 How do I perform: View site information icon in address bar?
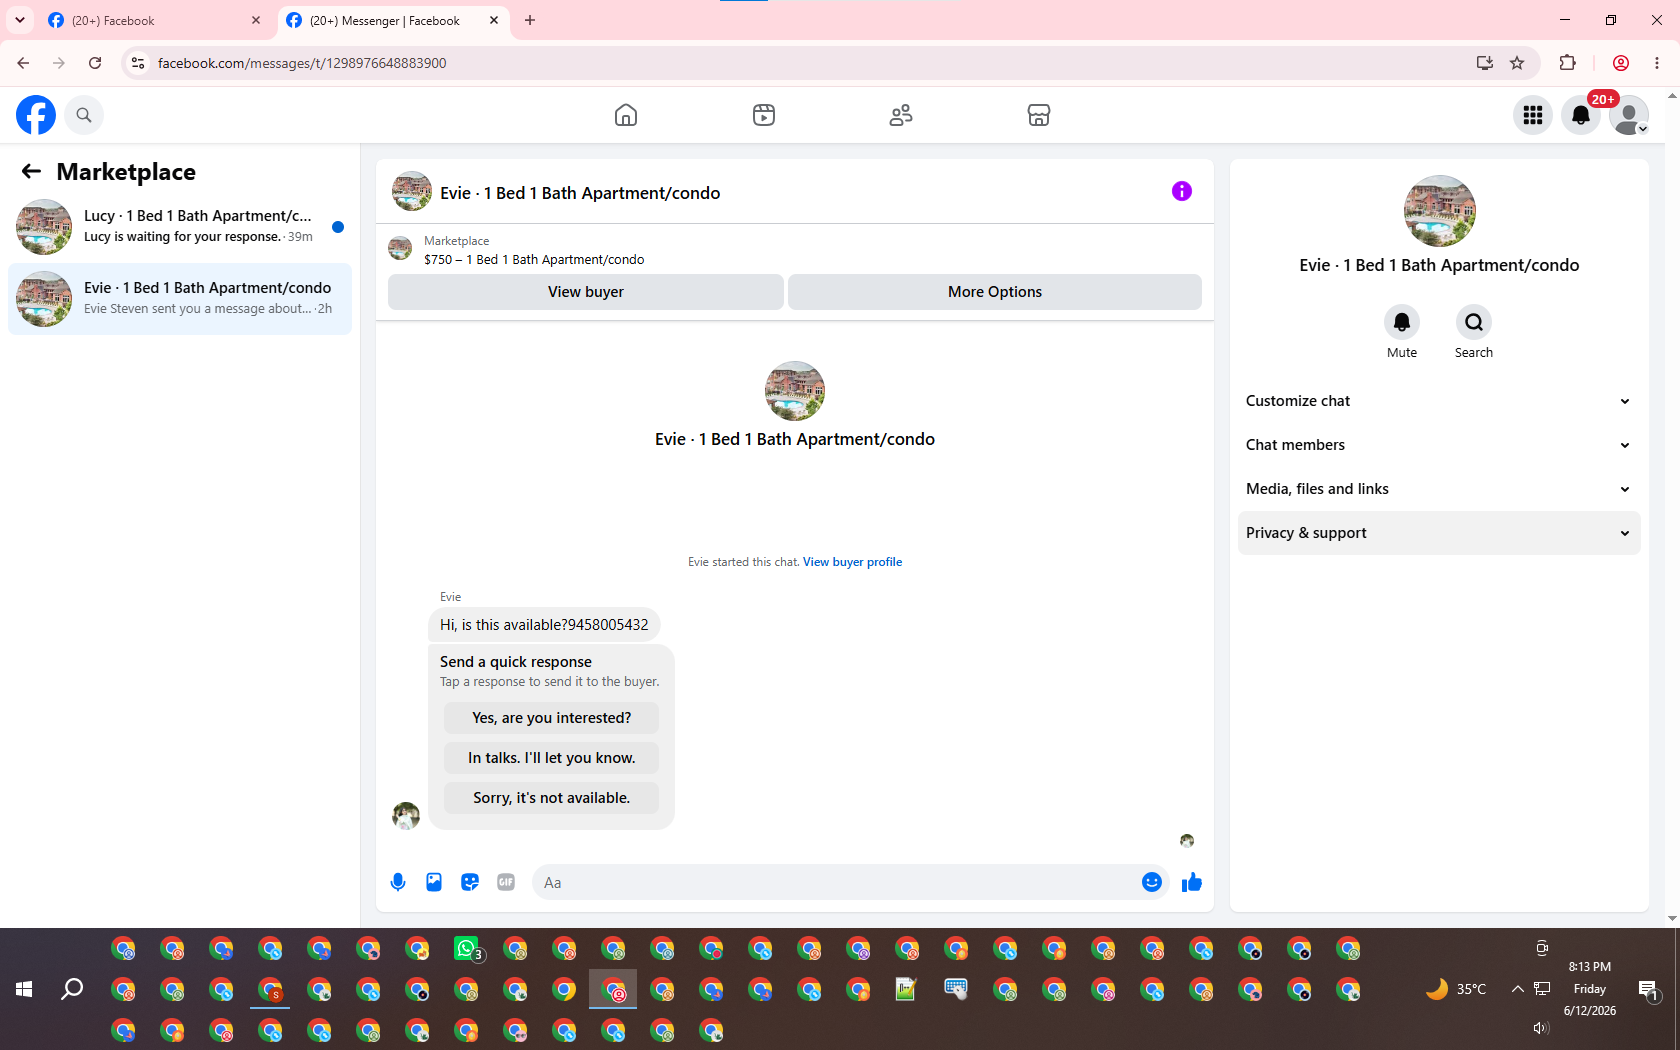138,63
